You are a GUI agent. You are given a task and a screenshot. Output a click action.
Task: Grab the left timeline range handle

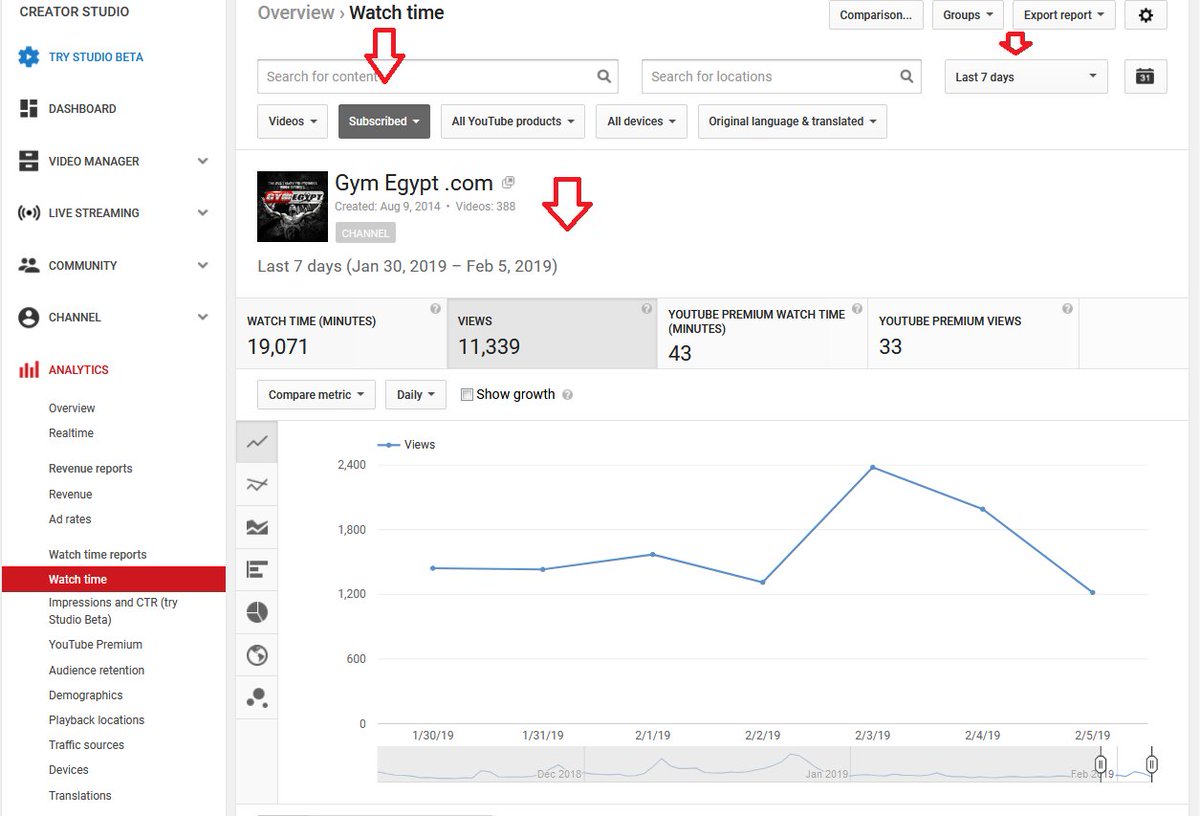[x=1100, y=764]
